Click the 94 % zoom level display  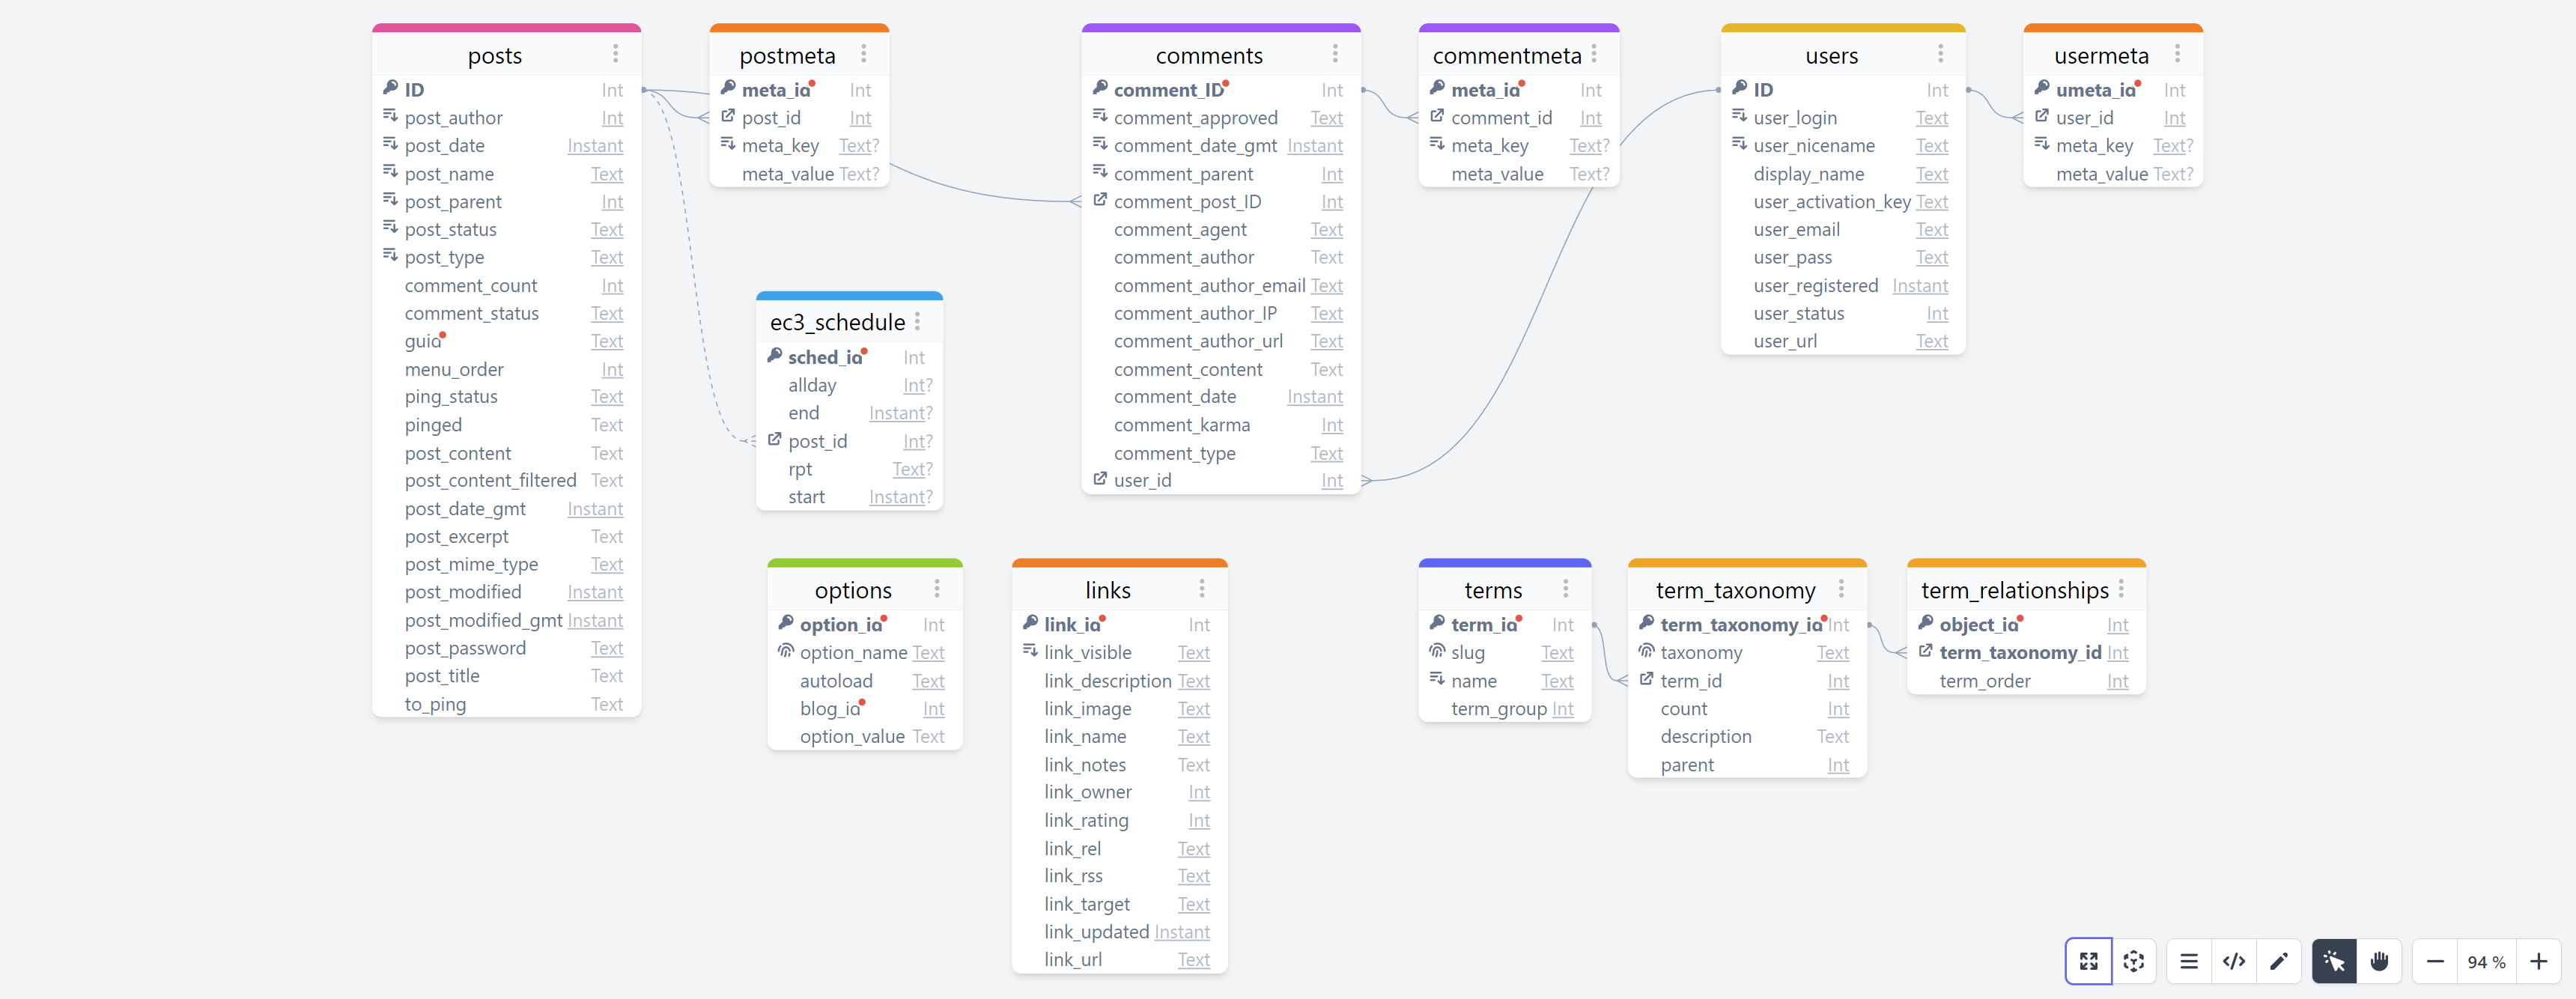tap(2486, 961)
